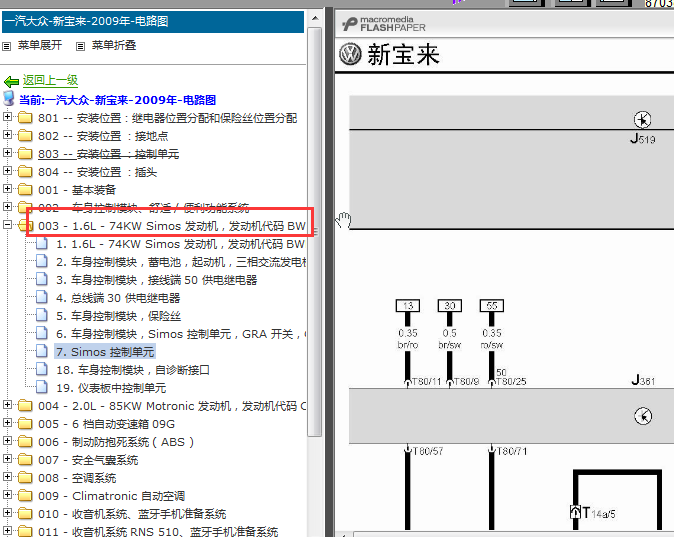Image resolution: width=674 pixels, height=537 pixels.
Task: Click 菜单折叠 to collapse all menus
Action: click(114, 45)
